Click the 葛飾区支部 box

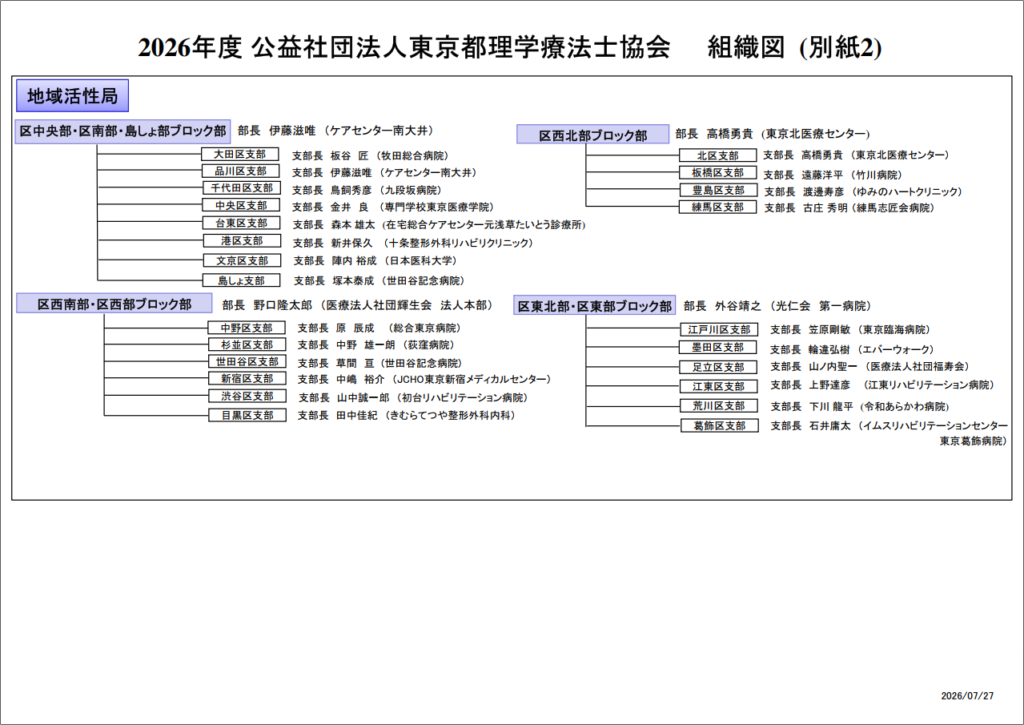pyautogui.click(x=719, y=425)
